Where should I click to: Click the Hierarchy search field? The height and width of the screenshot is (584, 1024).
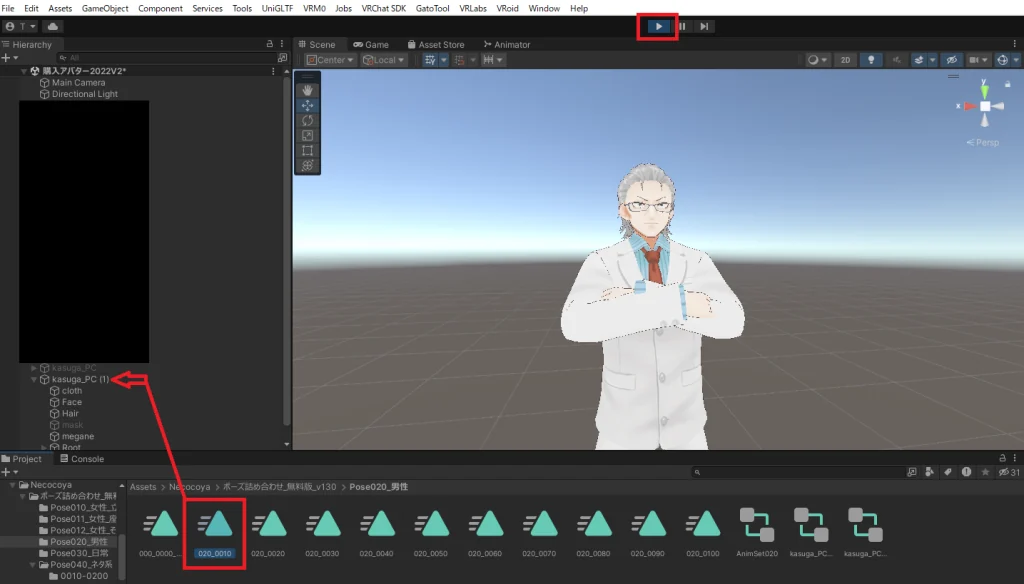pyautogui.click(x=166, y=57)
